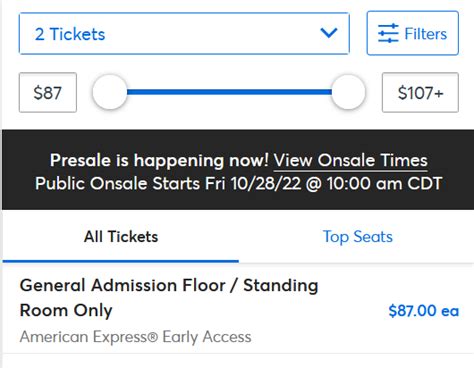Screen dimensions: 474x368
Task: Open the Filters button
Action: point(413,33)
